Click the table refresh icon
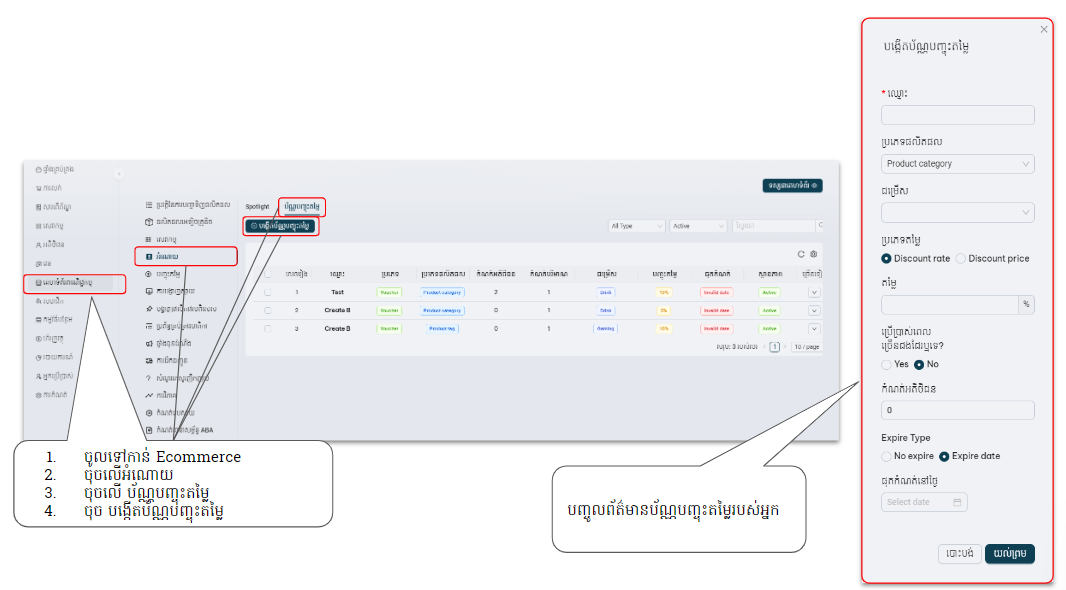Image resolution: width=1066 pixels, height=590 pixels. point(801,255)
